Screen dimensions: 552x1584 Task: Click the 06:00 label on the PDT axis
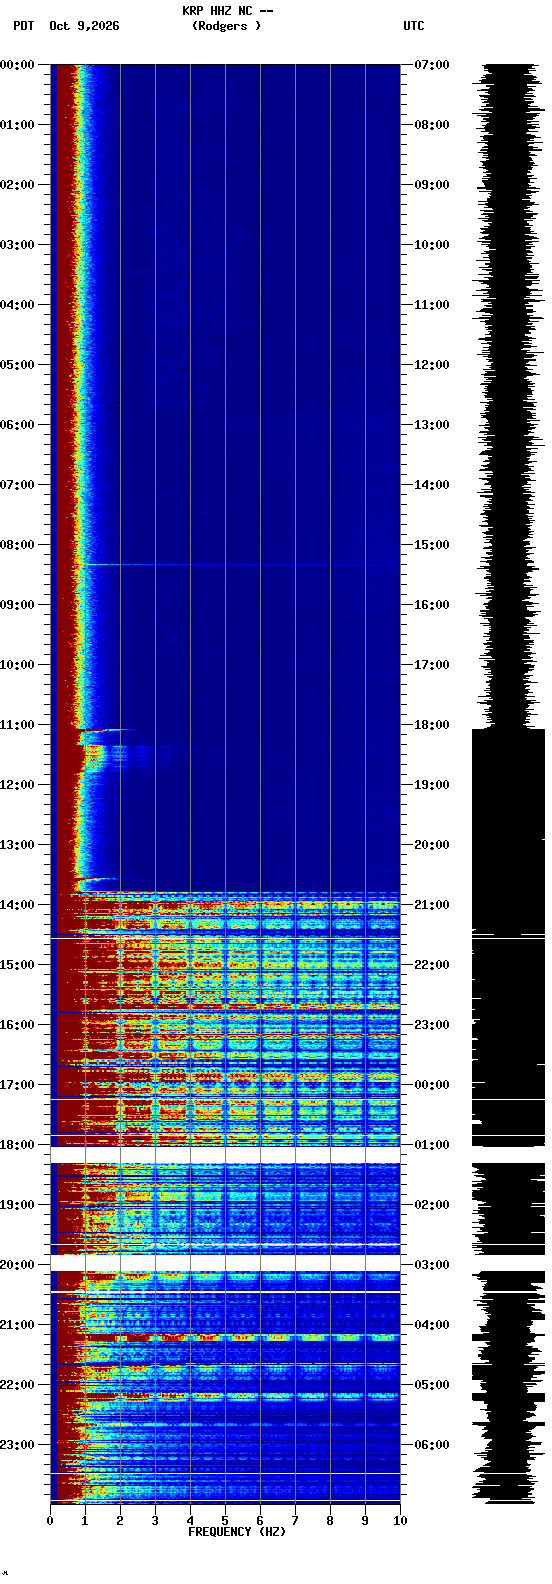(17, 425)
